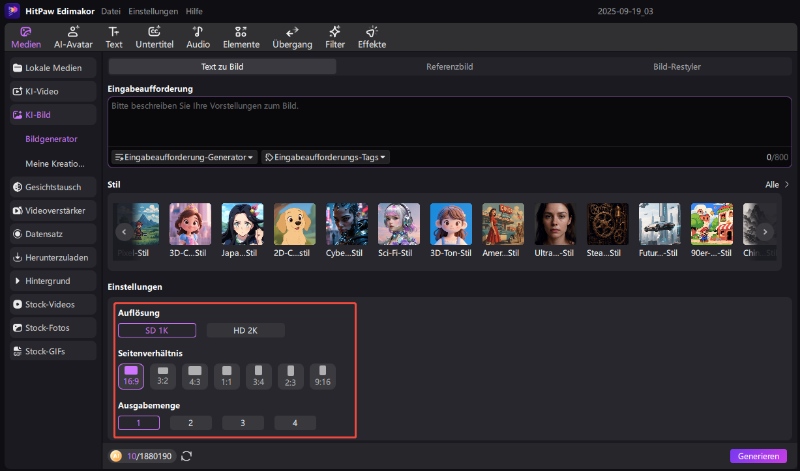This screenshot has height=471, width=800.
Task: Click the Generieren button
Action: [x=758, y=456]
